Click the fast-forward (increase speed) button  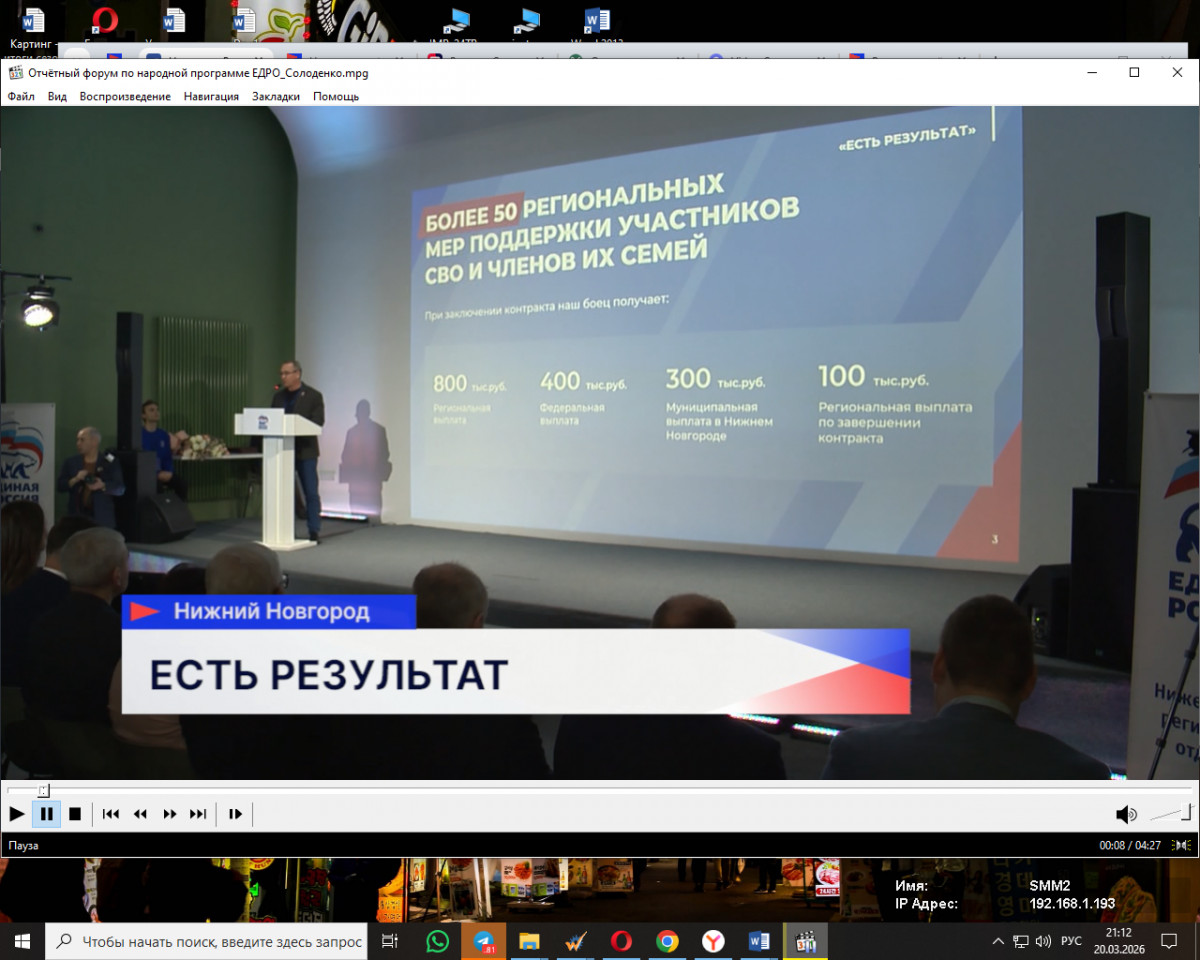coord(170,814)
